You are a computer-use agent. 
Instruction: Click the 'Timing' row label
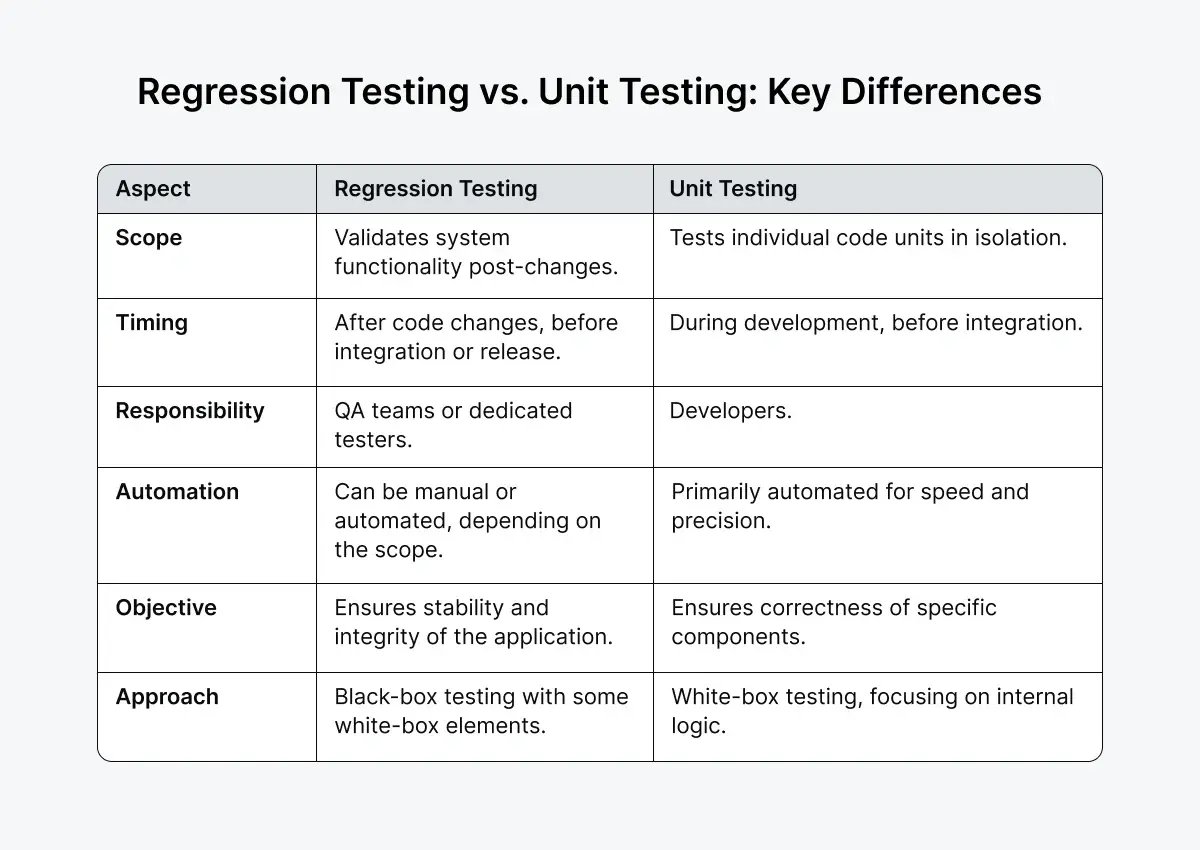(x=152, y=322)
